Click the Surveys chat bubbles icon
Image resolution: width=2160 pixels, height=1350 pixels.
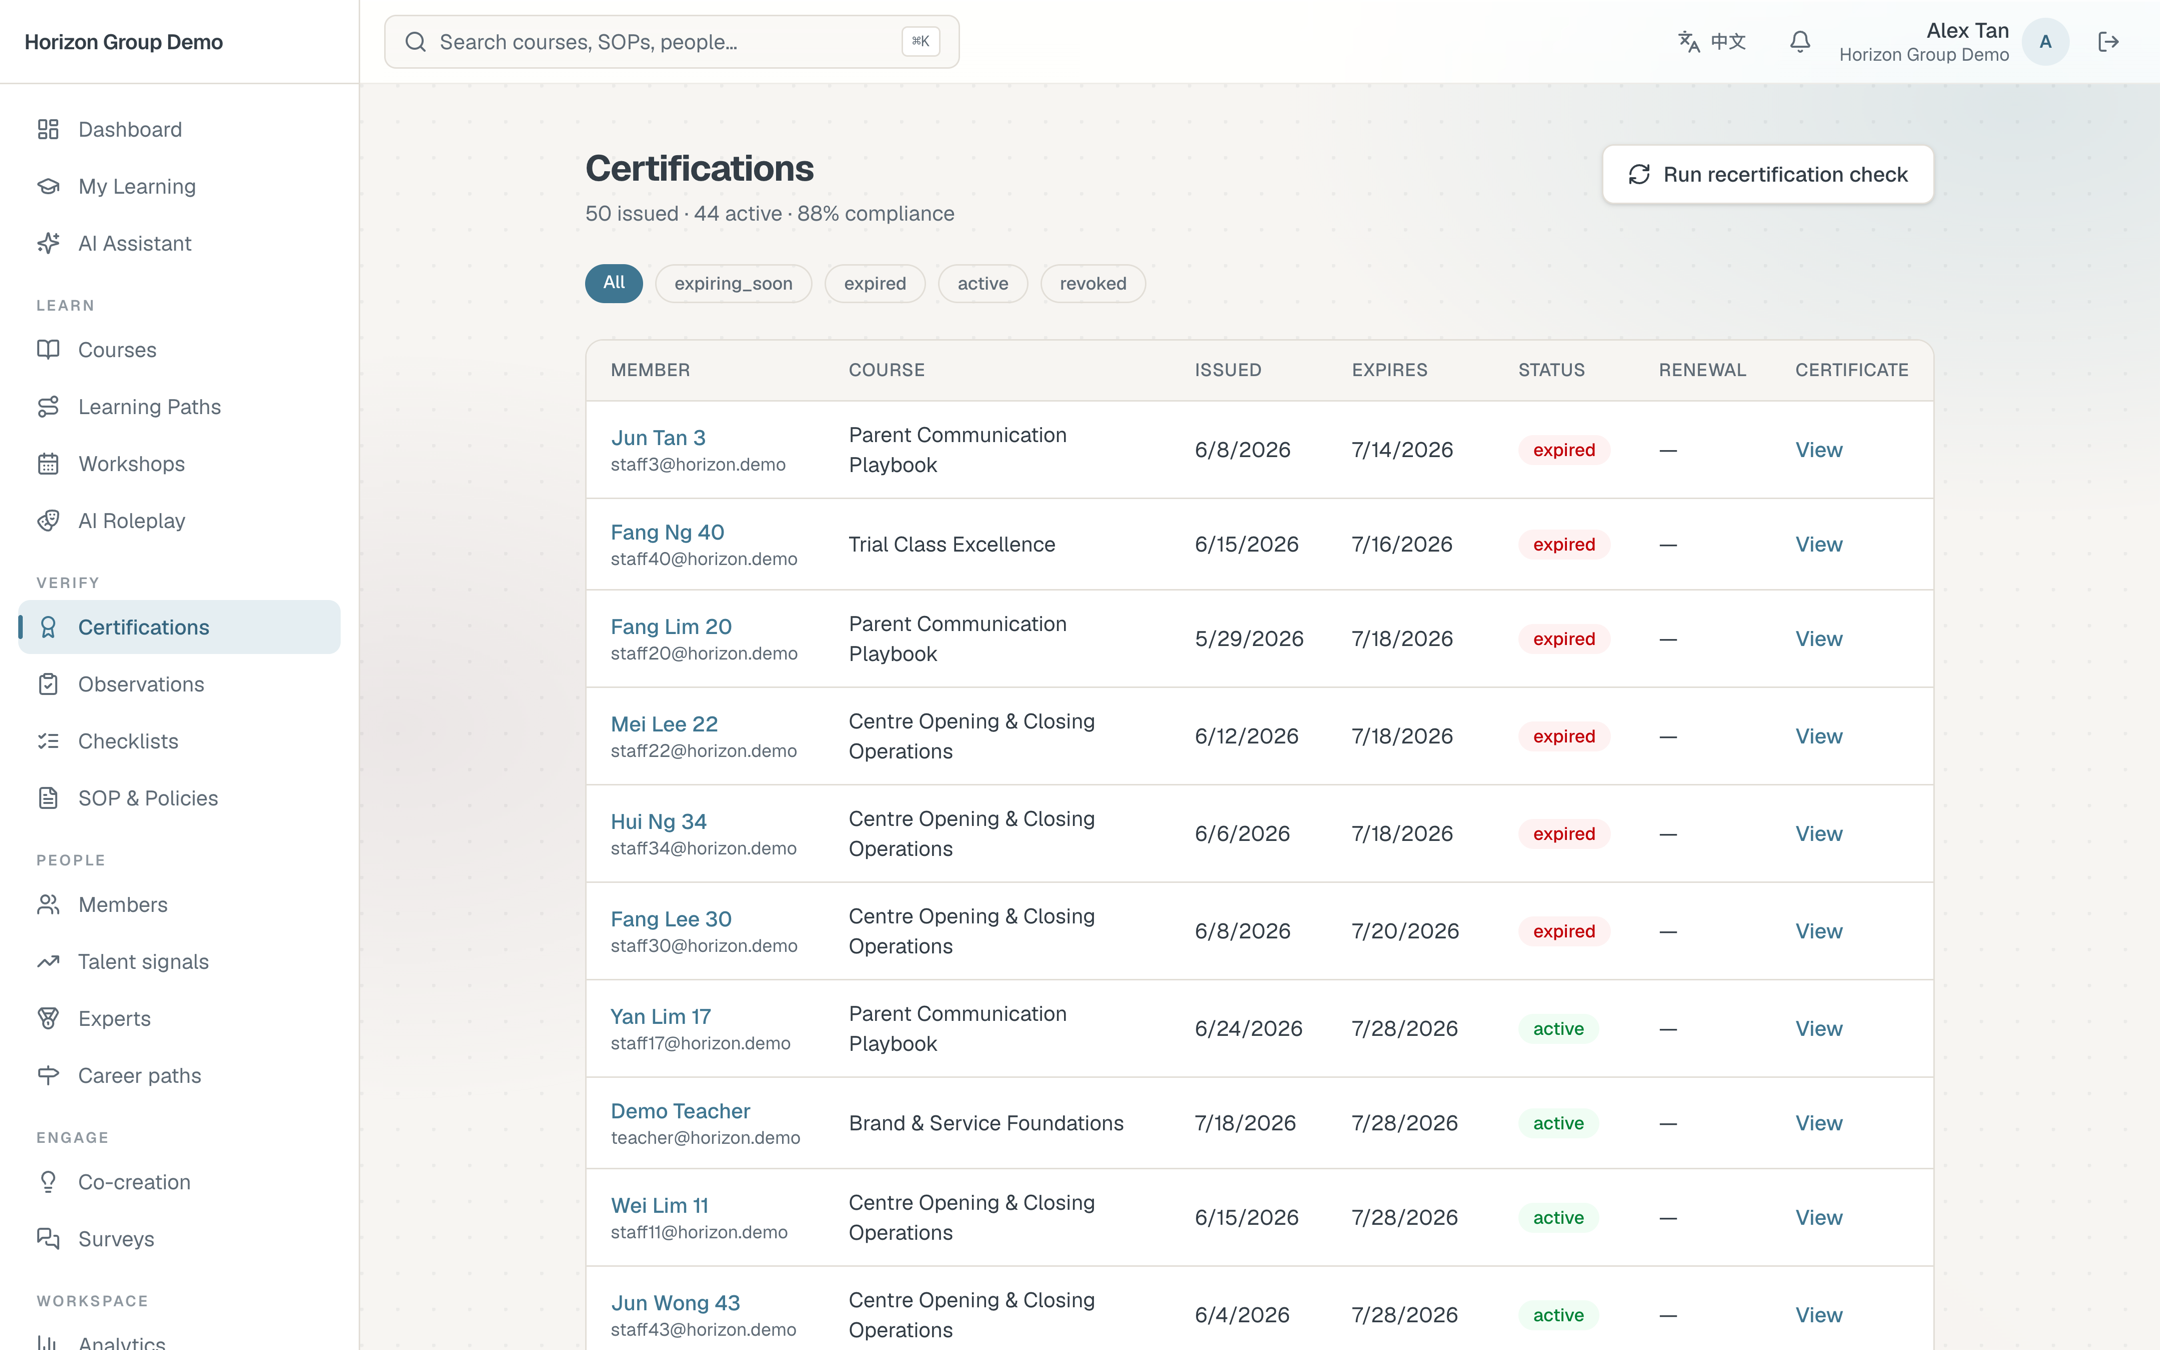point(48,1239)
